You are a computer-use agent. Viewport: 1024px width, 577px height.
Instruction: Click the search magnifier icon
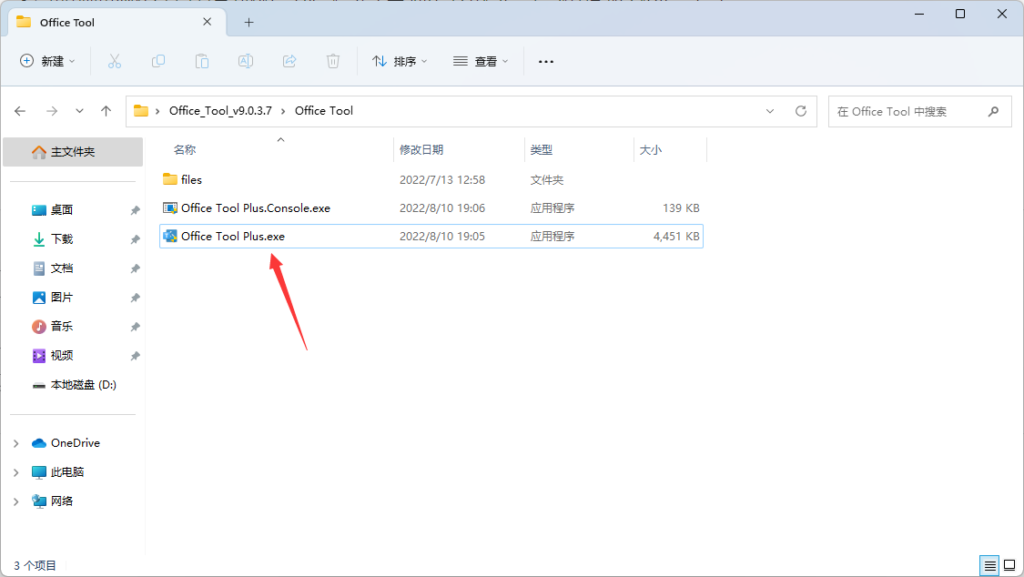click(x=993, y=112)
